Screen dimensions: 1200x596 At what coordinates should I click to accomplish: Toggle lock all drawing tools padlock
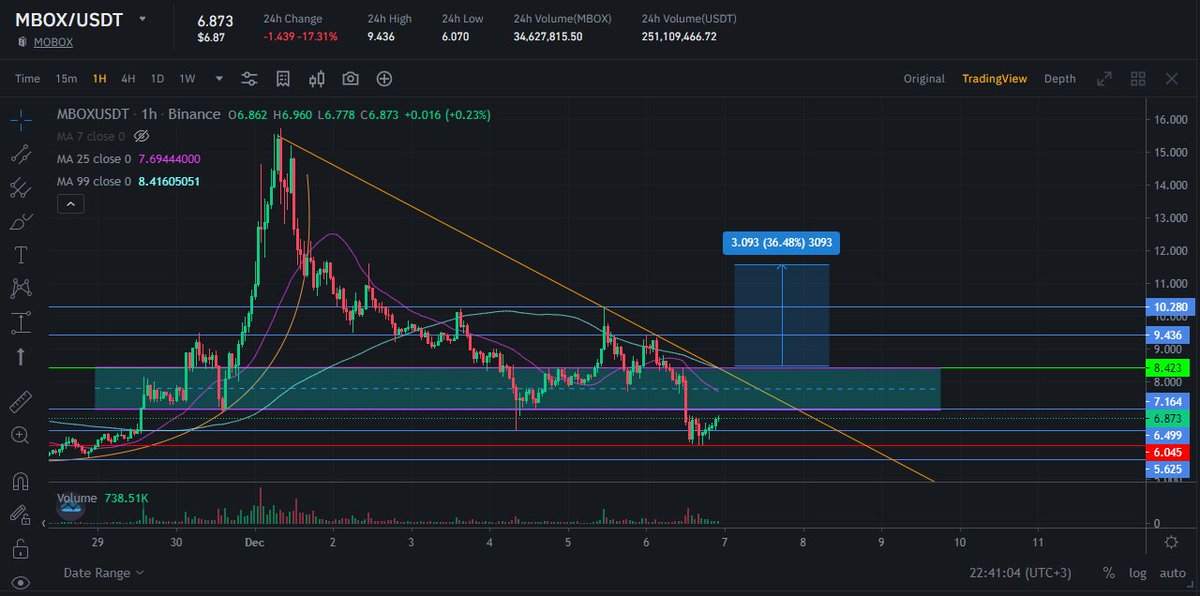pos(20,548)
